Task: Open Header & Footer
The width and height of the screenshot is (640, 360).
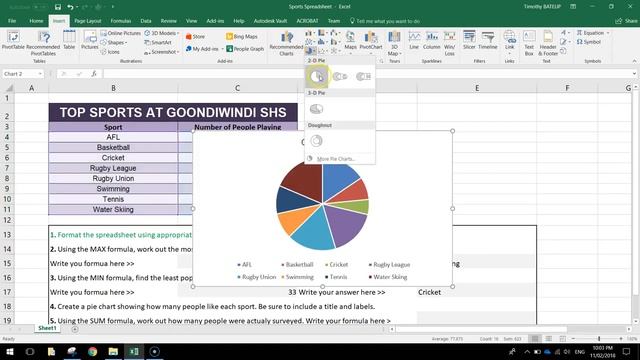Action: (548, 42)
